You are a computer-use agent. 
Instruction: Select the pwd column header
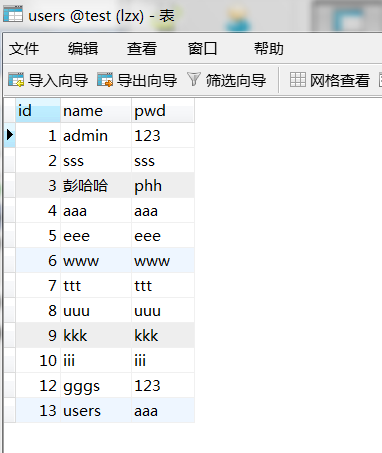[x=163, y=110]
